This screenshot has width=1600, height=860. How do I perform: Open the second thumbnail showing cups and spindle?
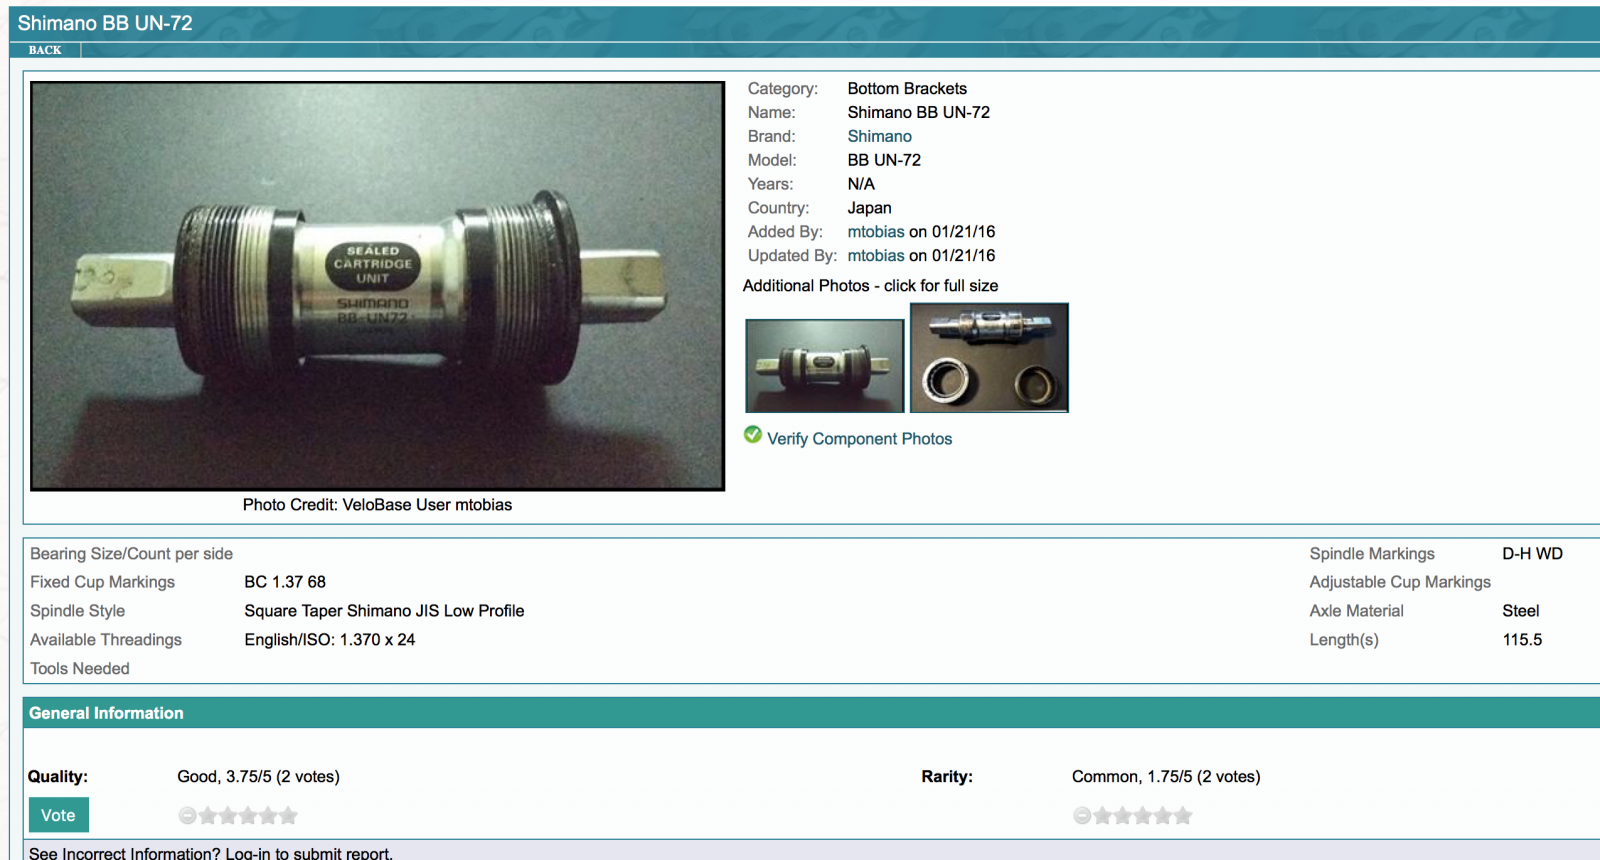989,358
